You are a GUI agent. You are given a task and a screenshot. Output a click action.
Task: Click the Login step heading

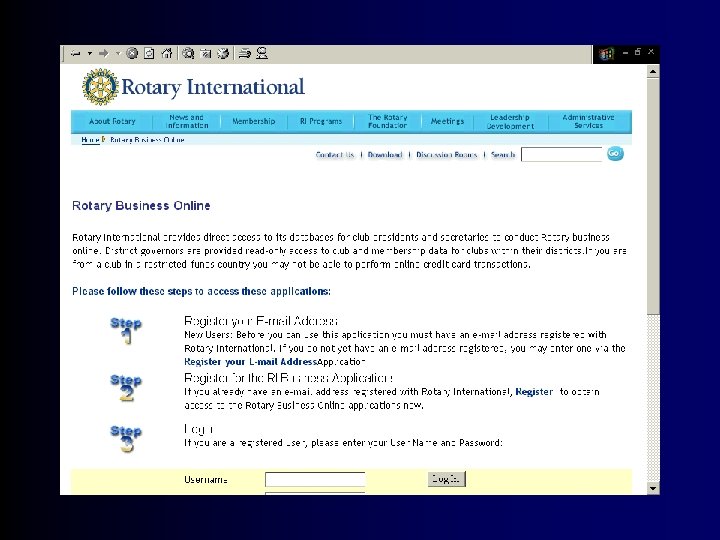198,429
